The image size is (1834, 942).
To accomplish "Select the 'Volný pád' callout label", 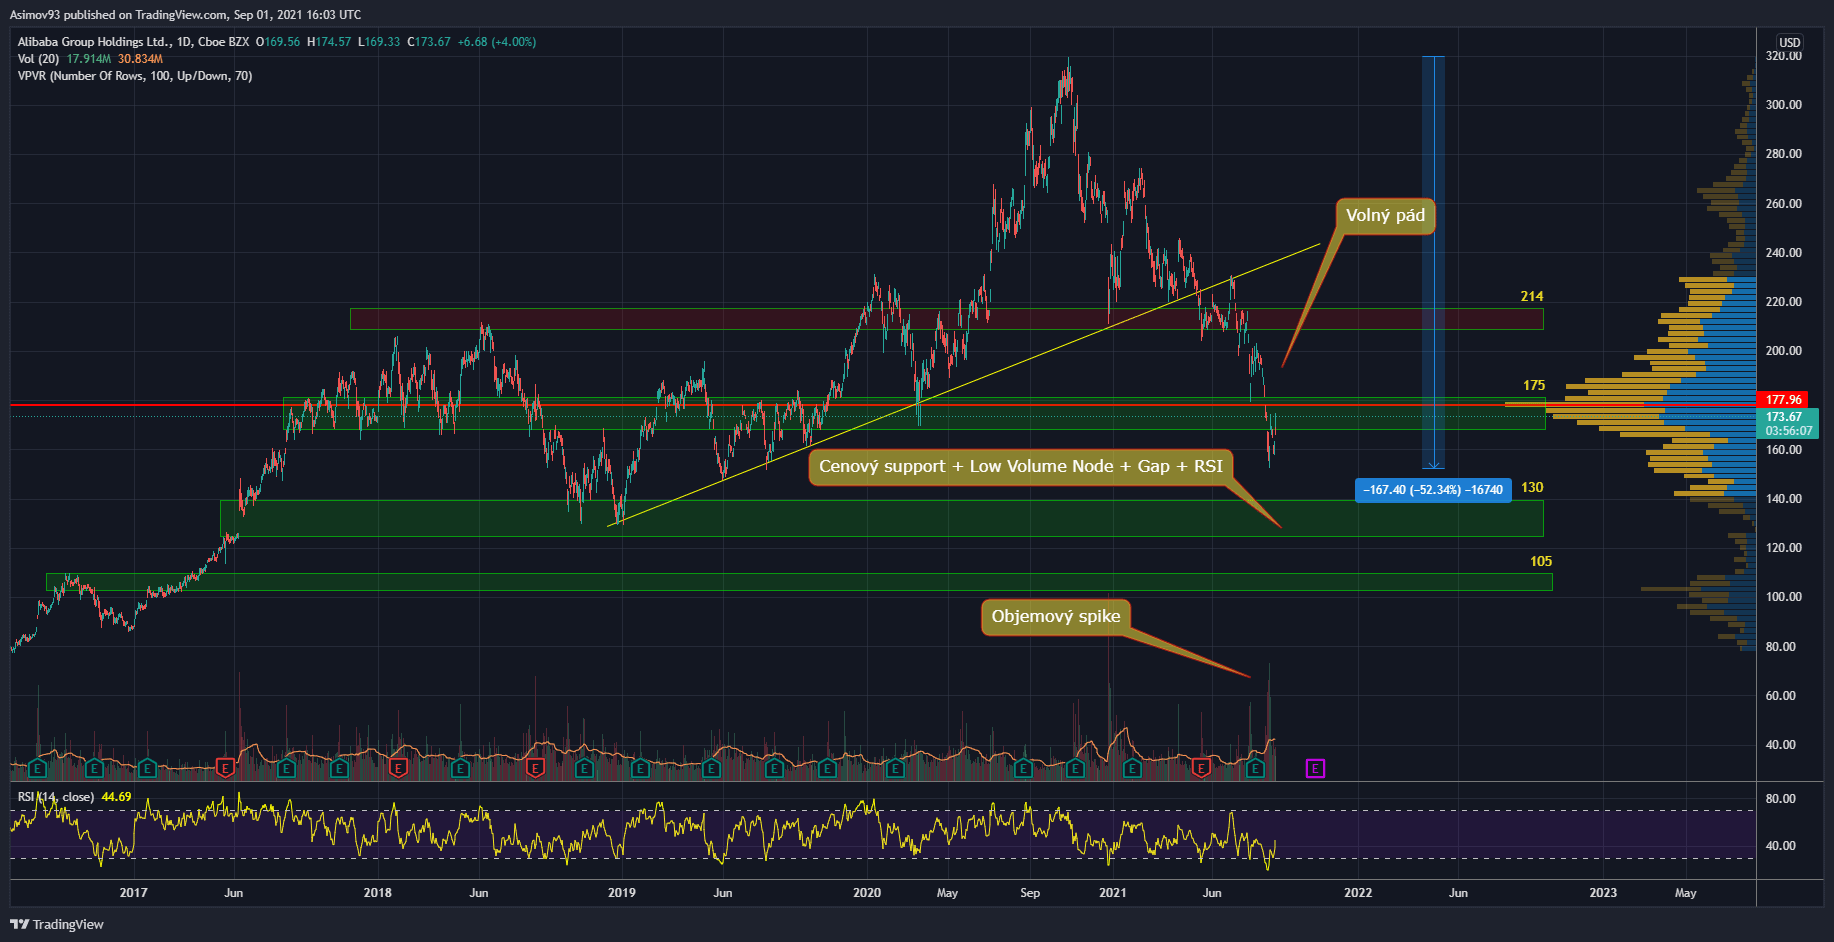I will tap(1385, 216).
